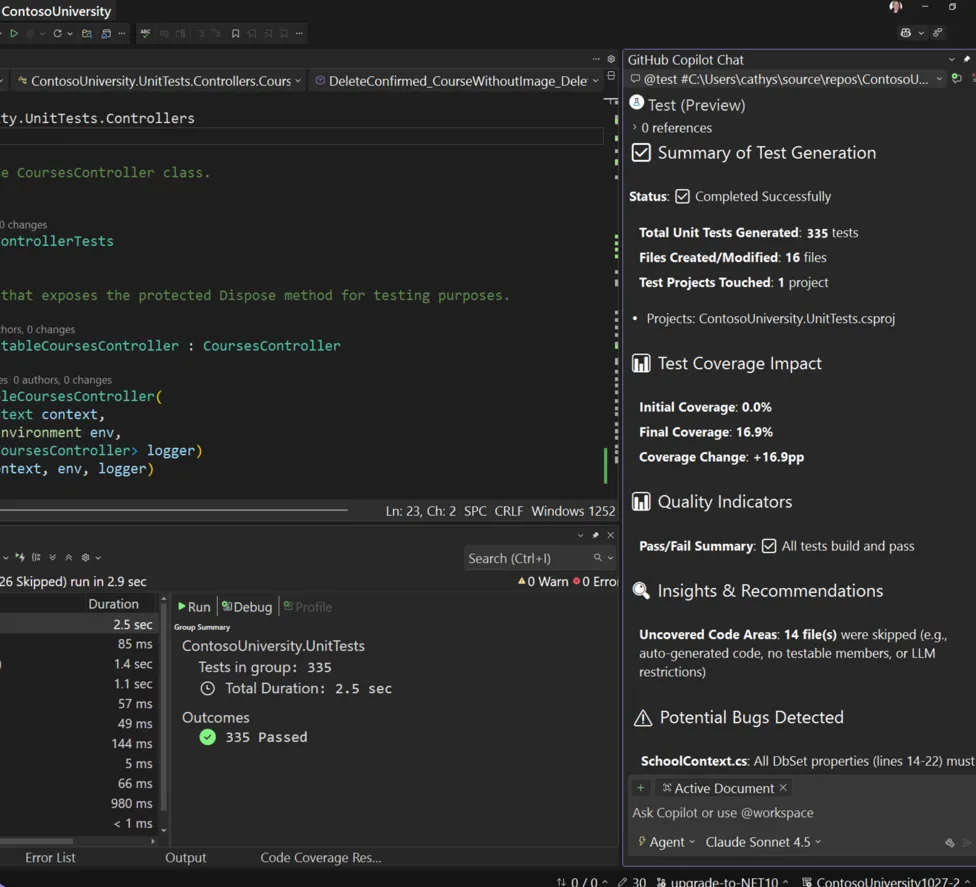
Task: Click the Total Duration clock icon
Action: tap(209, 688)
